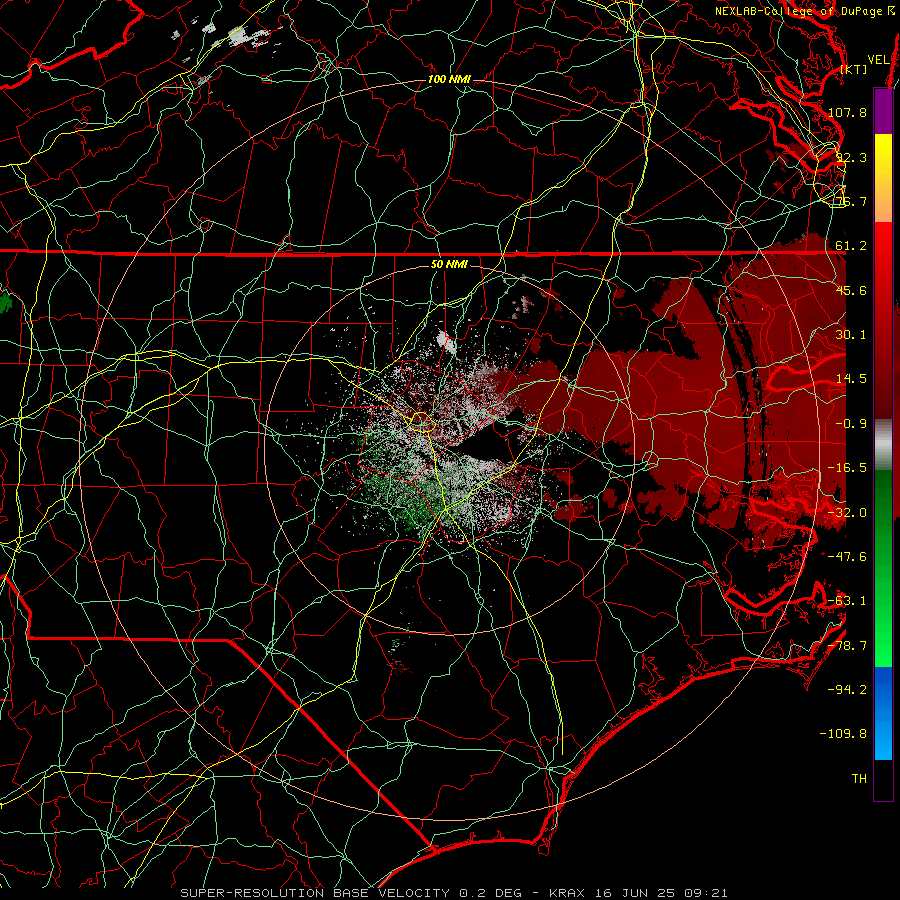Pick the black TH segment of color bar
Screen dimensions: 900x900
[x=883, y=779]
